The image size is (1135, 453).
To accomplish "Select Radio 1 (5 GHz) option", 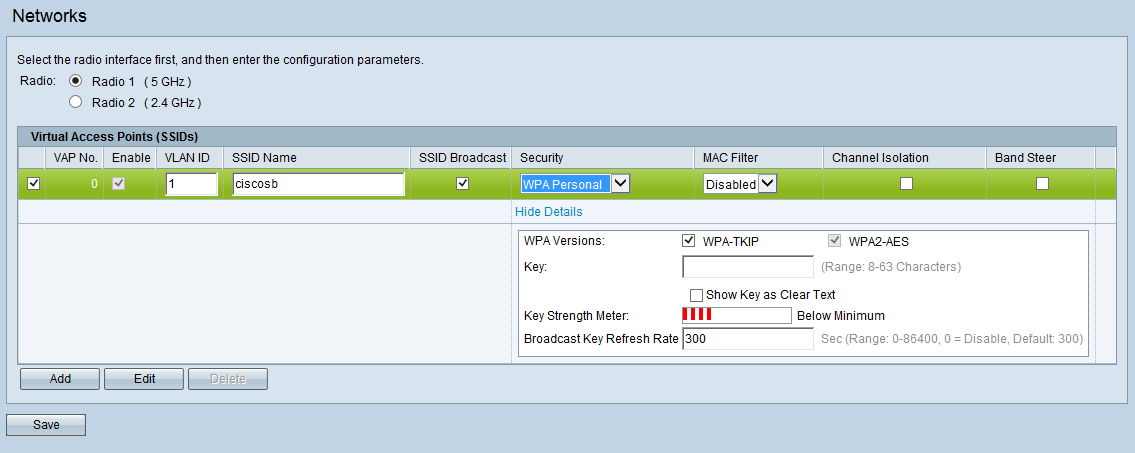I will pyautogui.click(x=75, y=81).
